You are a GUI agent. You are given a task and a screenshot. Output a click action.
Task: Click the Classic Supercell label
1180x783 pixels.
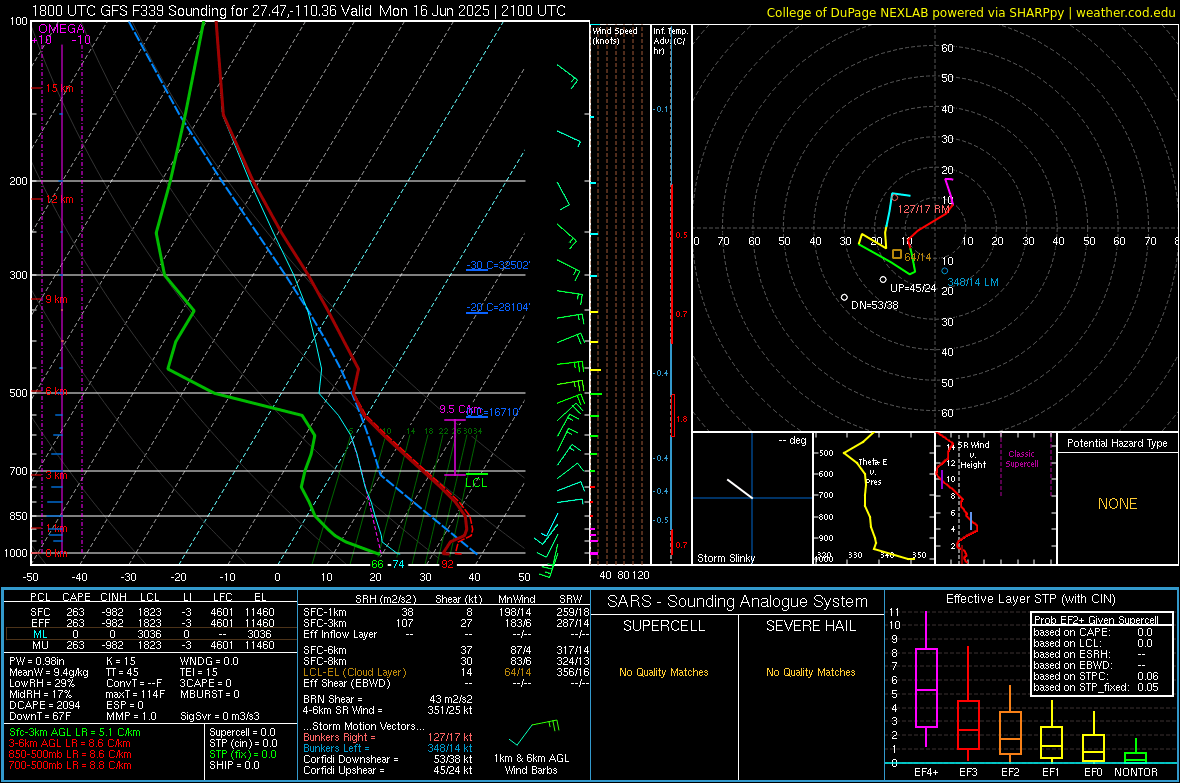click(1021, 459)
